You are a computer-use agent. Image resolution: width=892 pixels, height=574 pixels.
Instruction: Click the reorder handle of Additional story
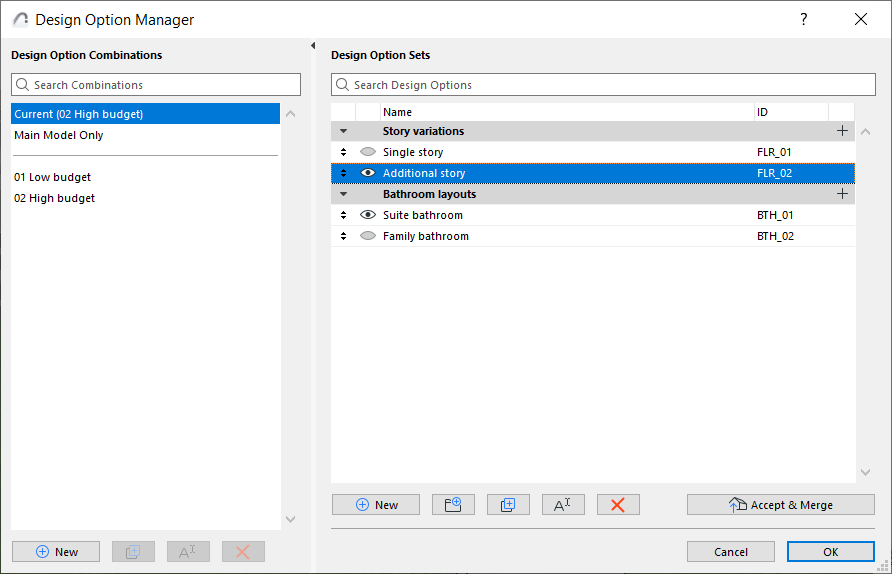(x=343, y=173)
